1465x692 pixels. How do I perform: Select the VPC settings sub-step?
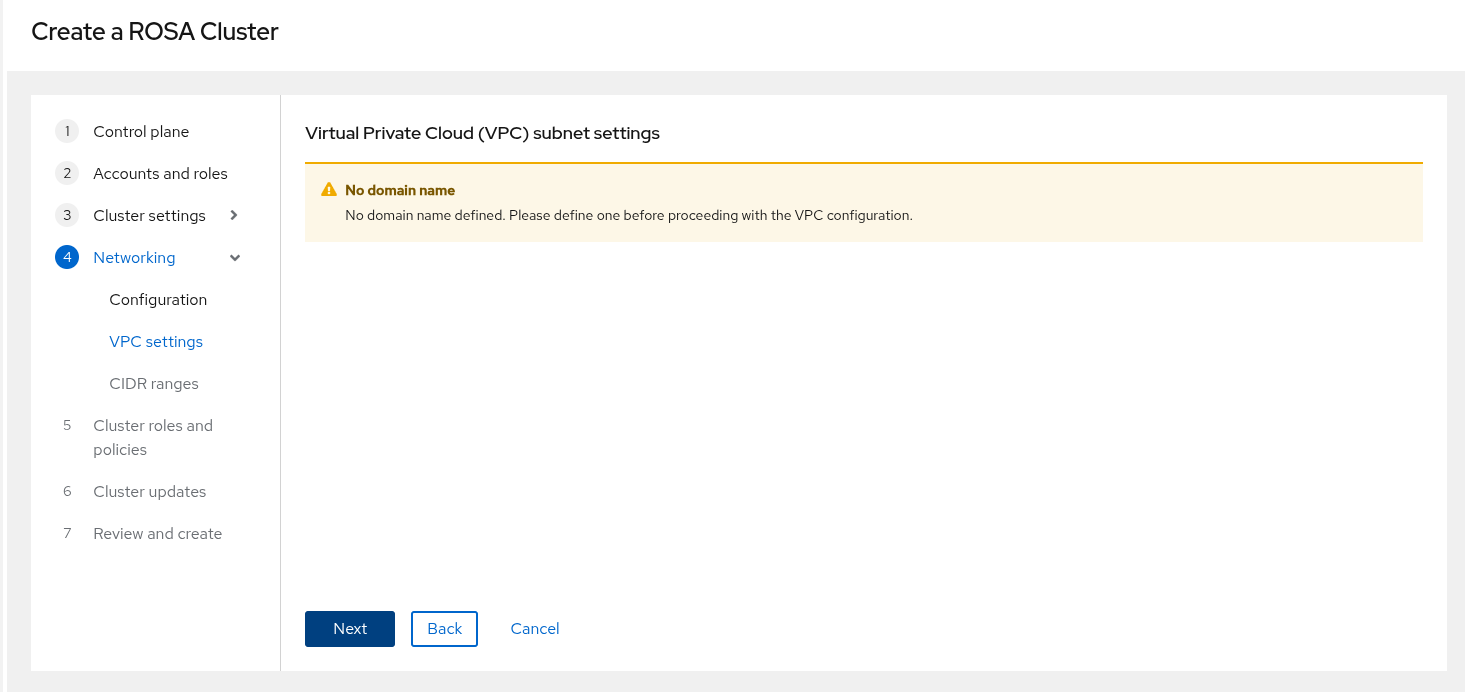[156, 342]
